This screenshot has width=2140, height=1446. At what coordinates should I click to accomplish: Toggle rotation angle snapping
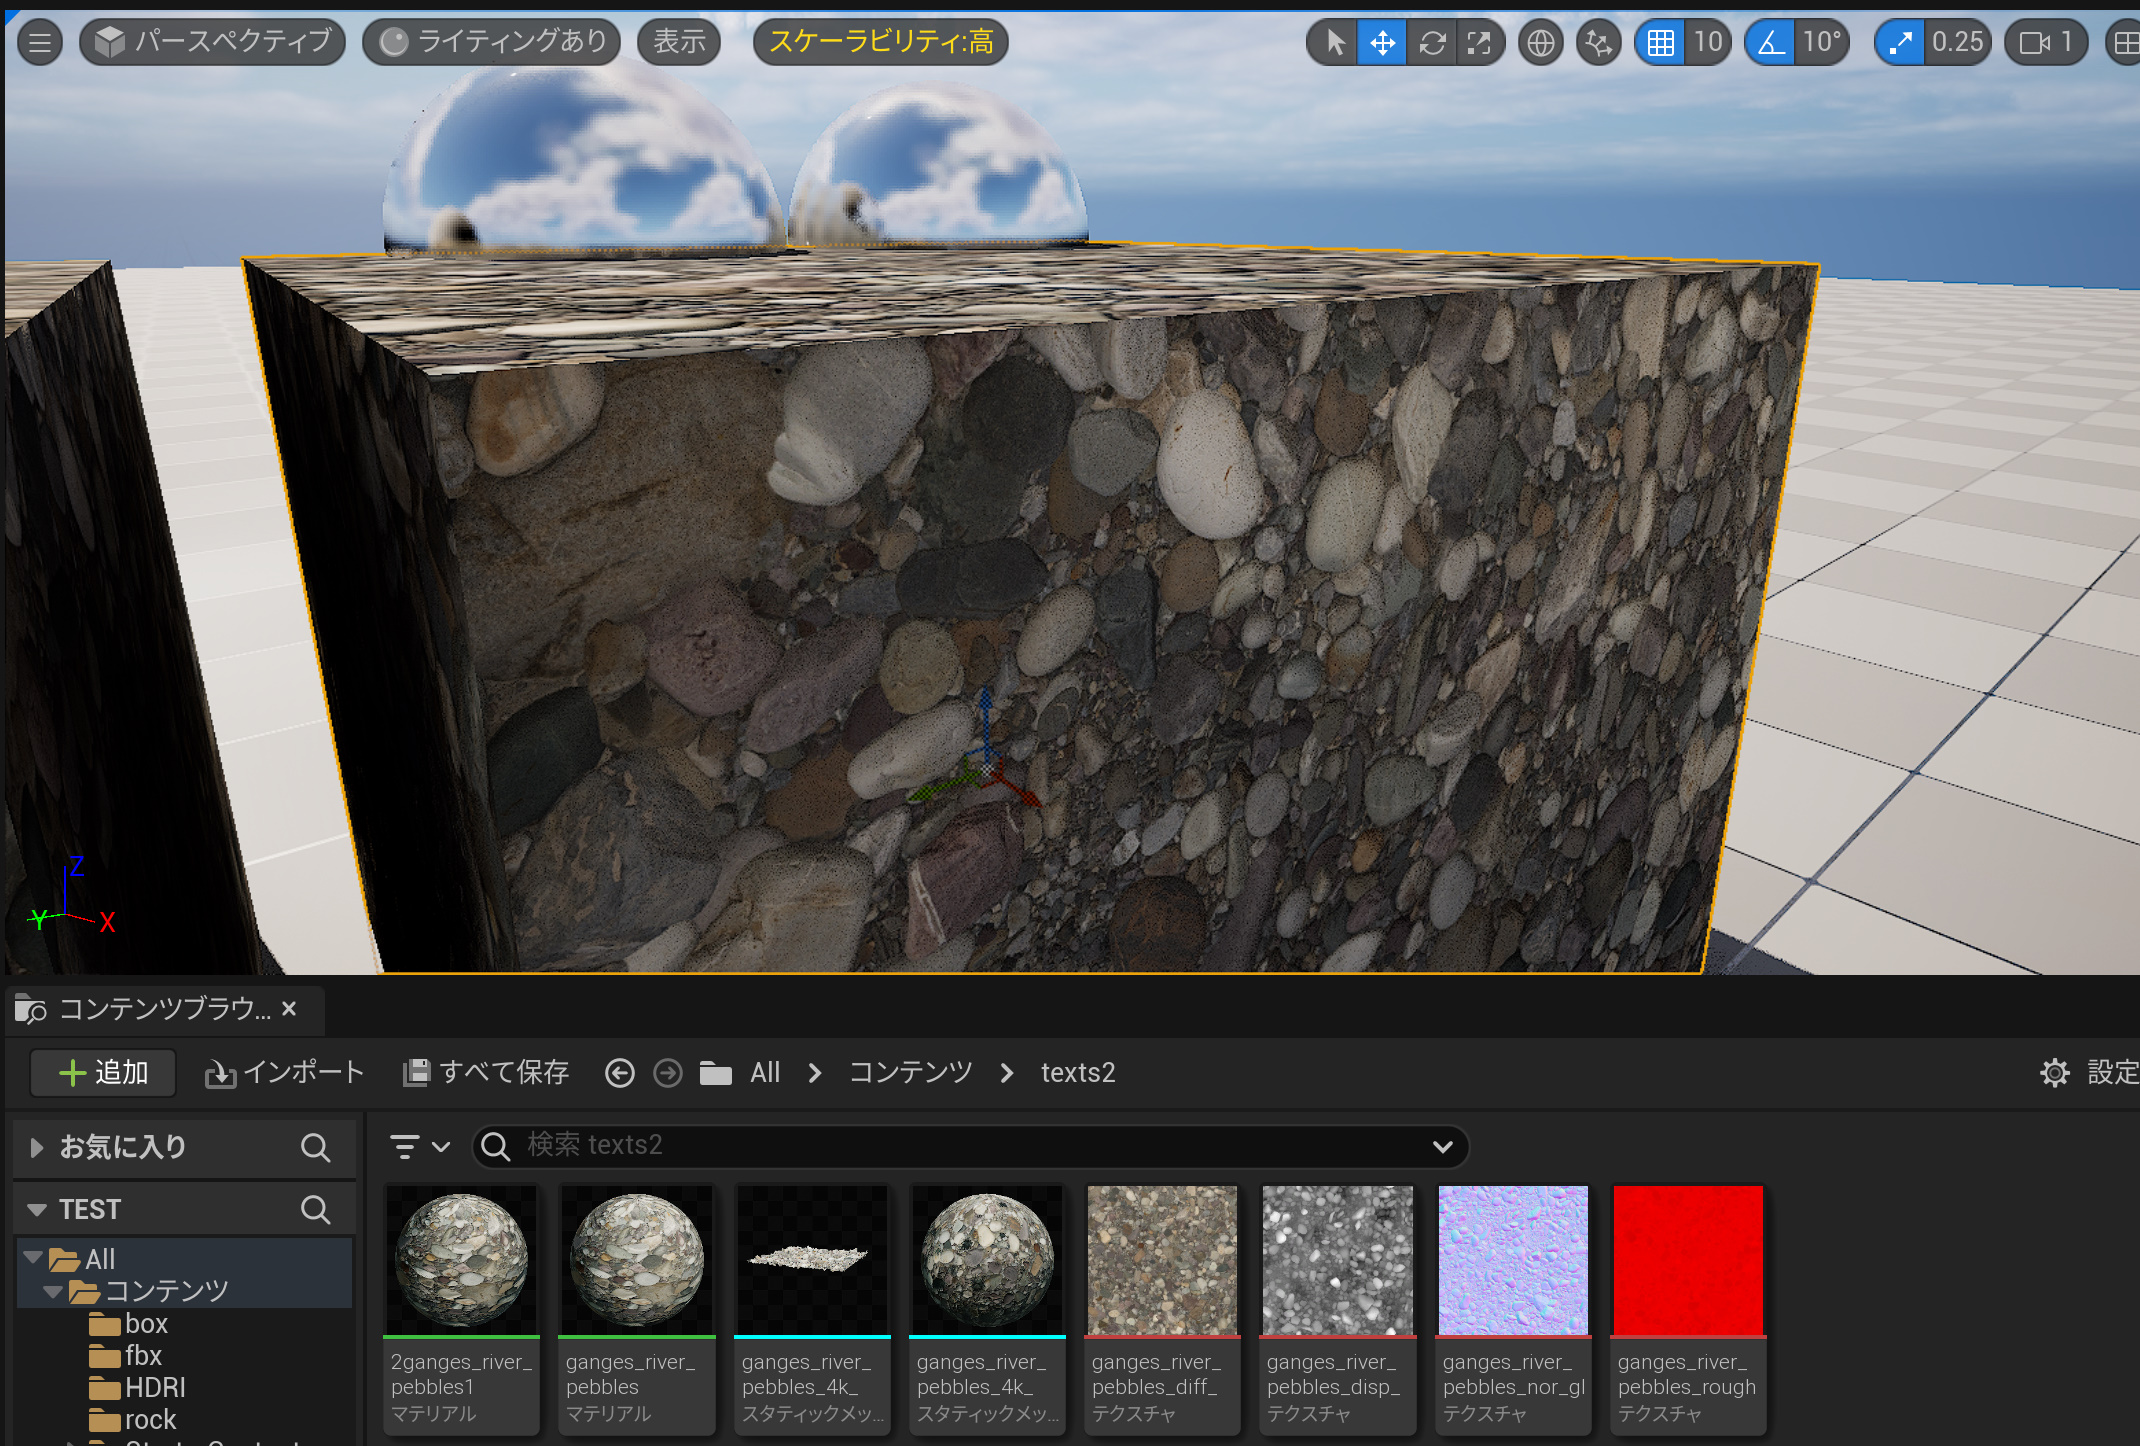pyautogui.click(x=1771, y=43)
